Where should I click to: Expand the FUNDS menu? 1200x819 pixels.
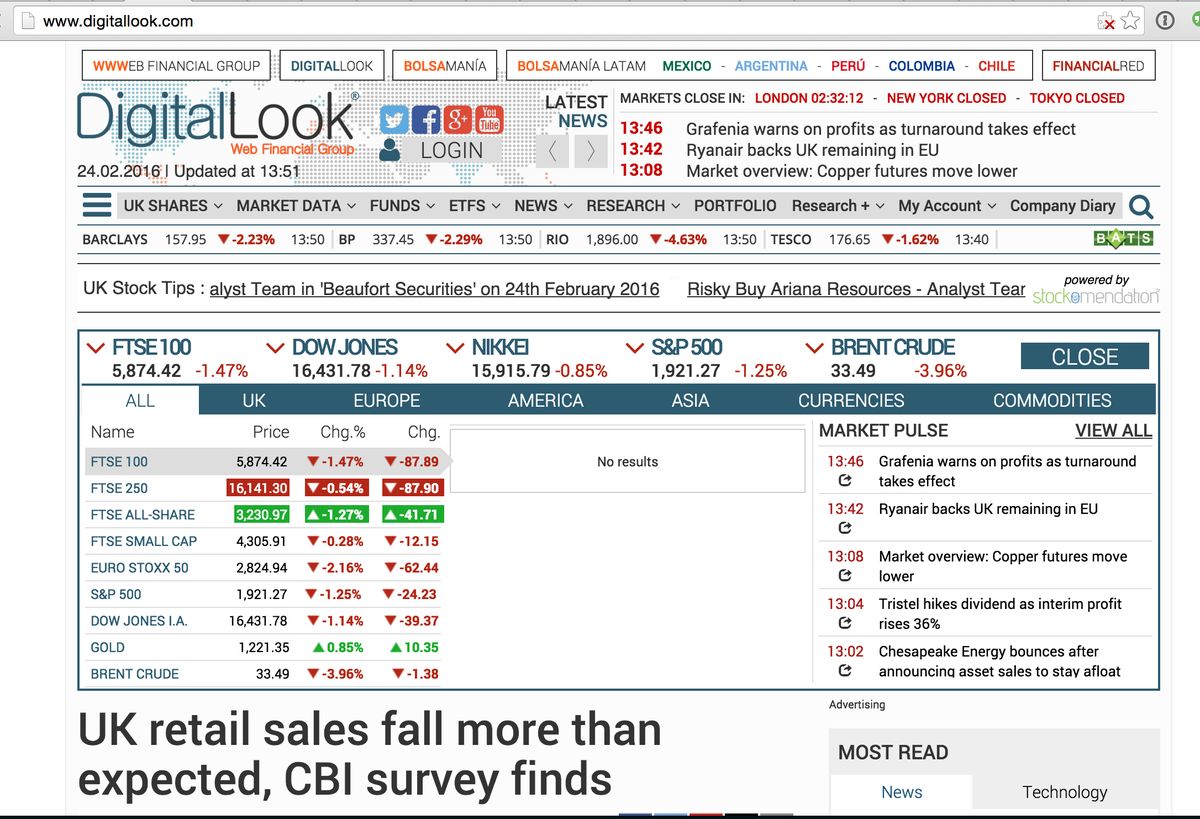pyautogui.click(x=402, y=205)
